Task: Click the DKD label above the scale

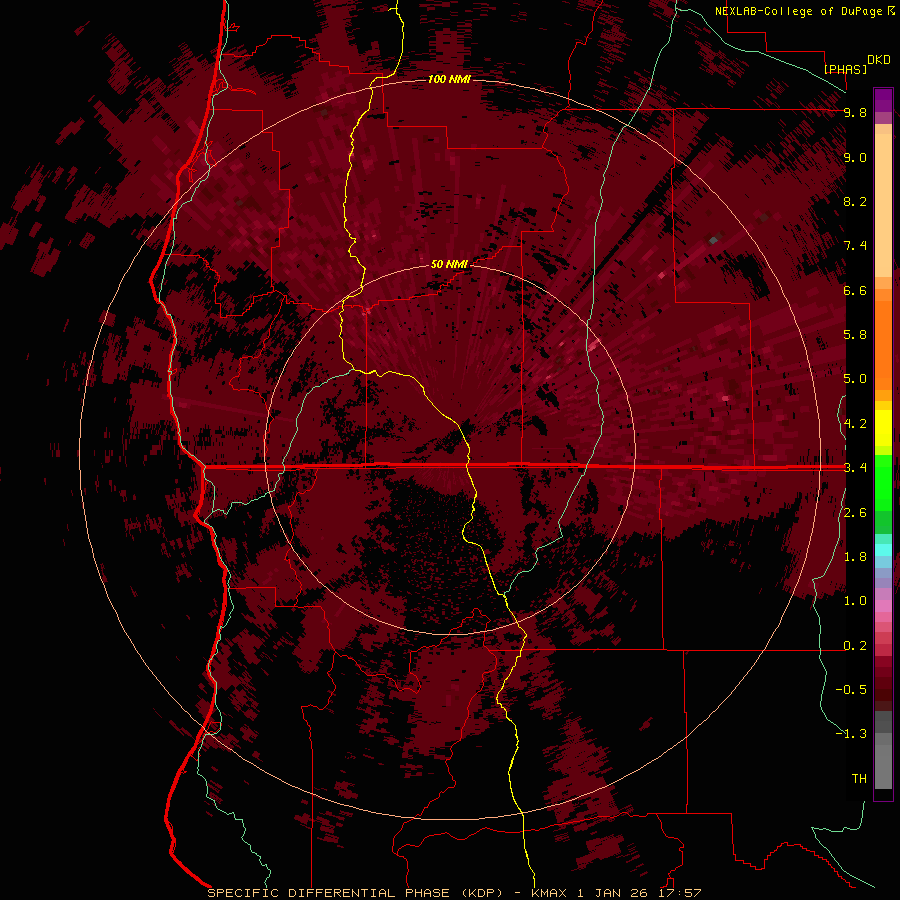Action: 879,60
